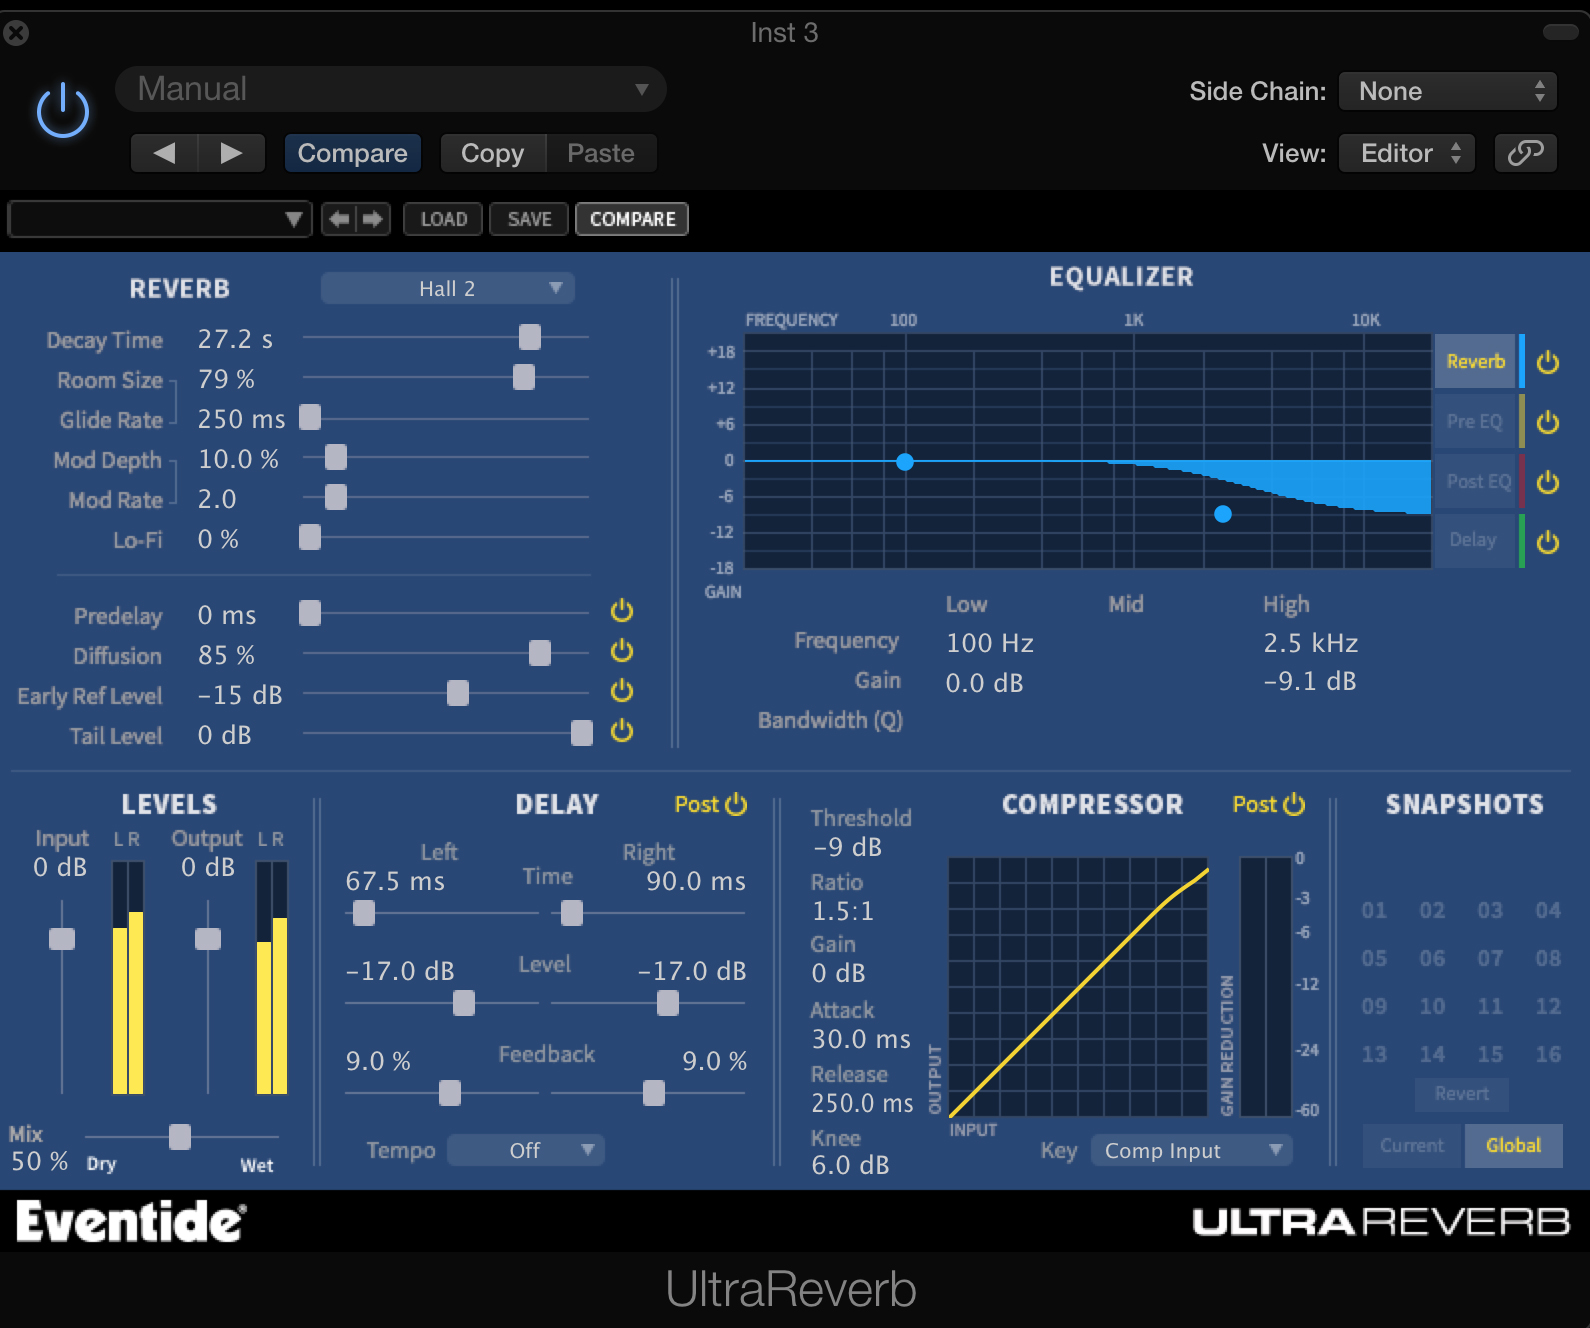Screen dimensions: 1590x1328
Task: Select snapshot slot 06
Action: [1432, 958]
